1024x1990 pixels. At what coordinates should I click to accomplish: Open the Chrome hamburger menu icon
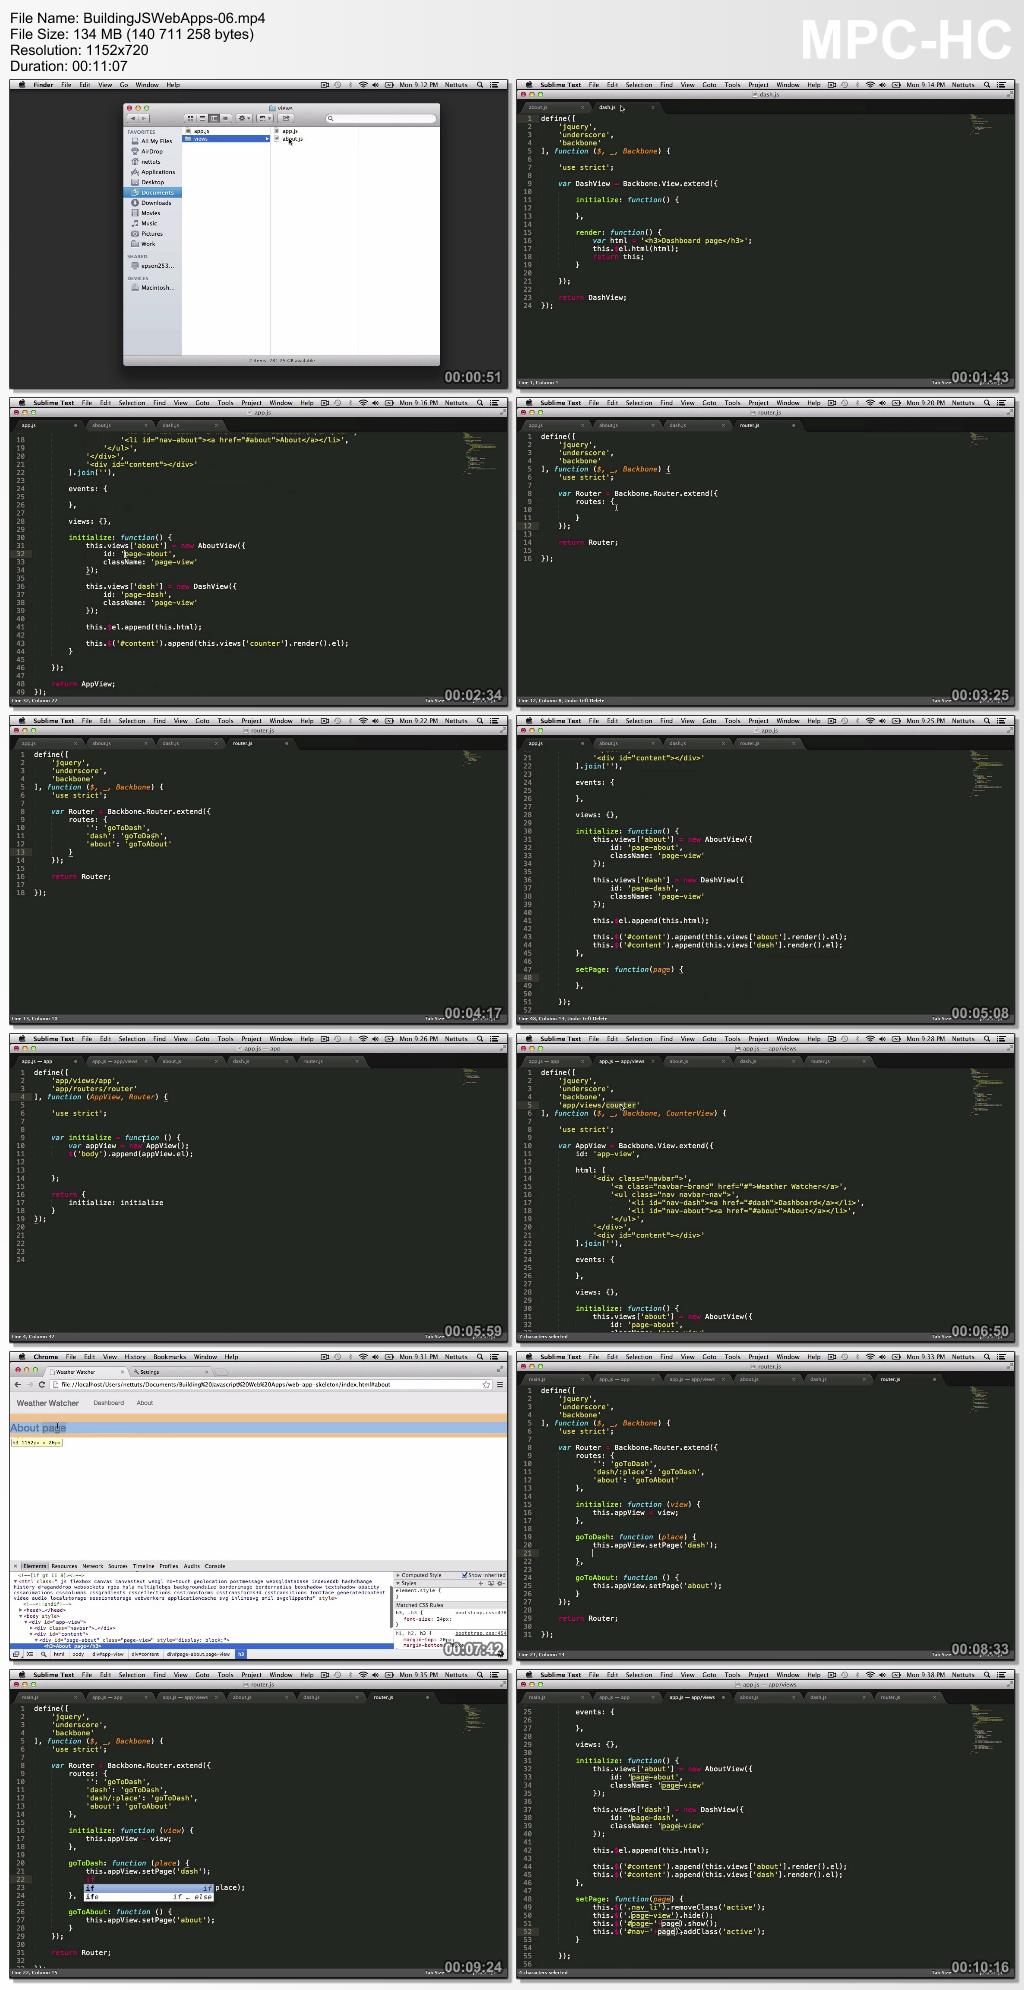pyautogui.click(x=498, y=1384)
